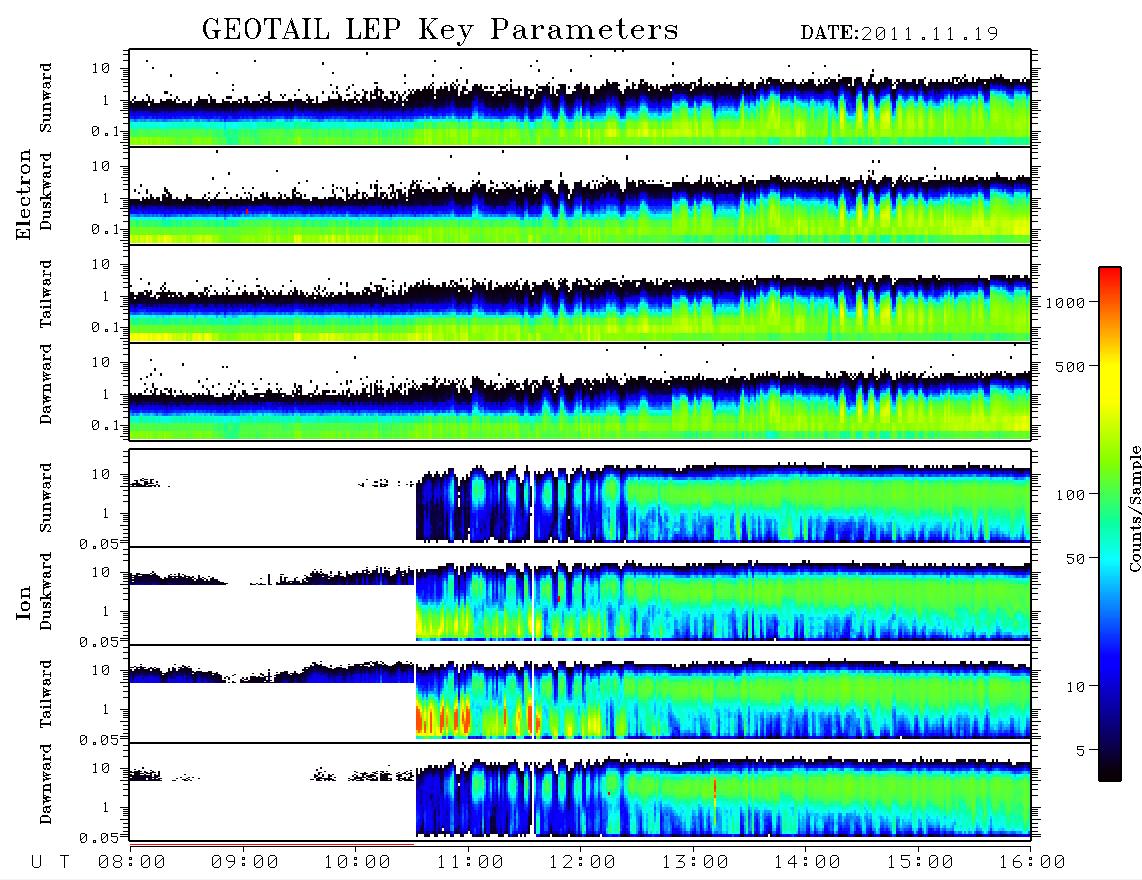The width and height of the screenshot is (1142, 880).
Task: Click the colorbar tick value 5
Action: pos(1081,750)
